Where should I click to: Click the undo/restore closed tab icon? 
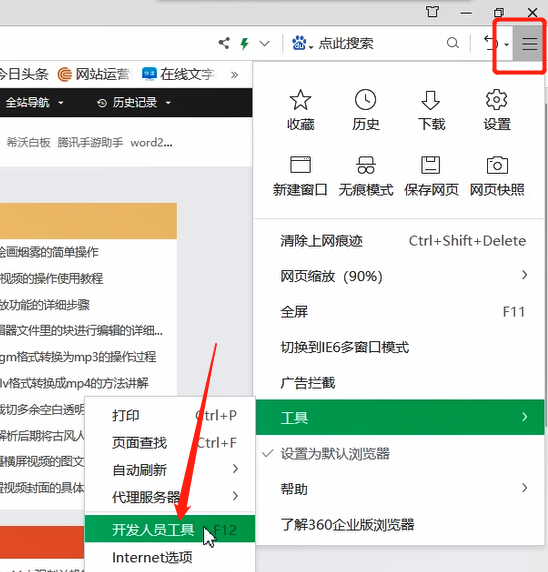pyautogui.click(x=491, y=43)
